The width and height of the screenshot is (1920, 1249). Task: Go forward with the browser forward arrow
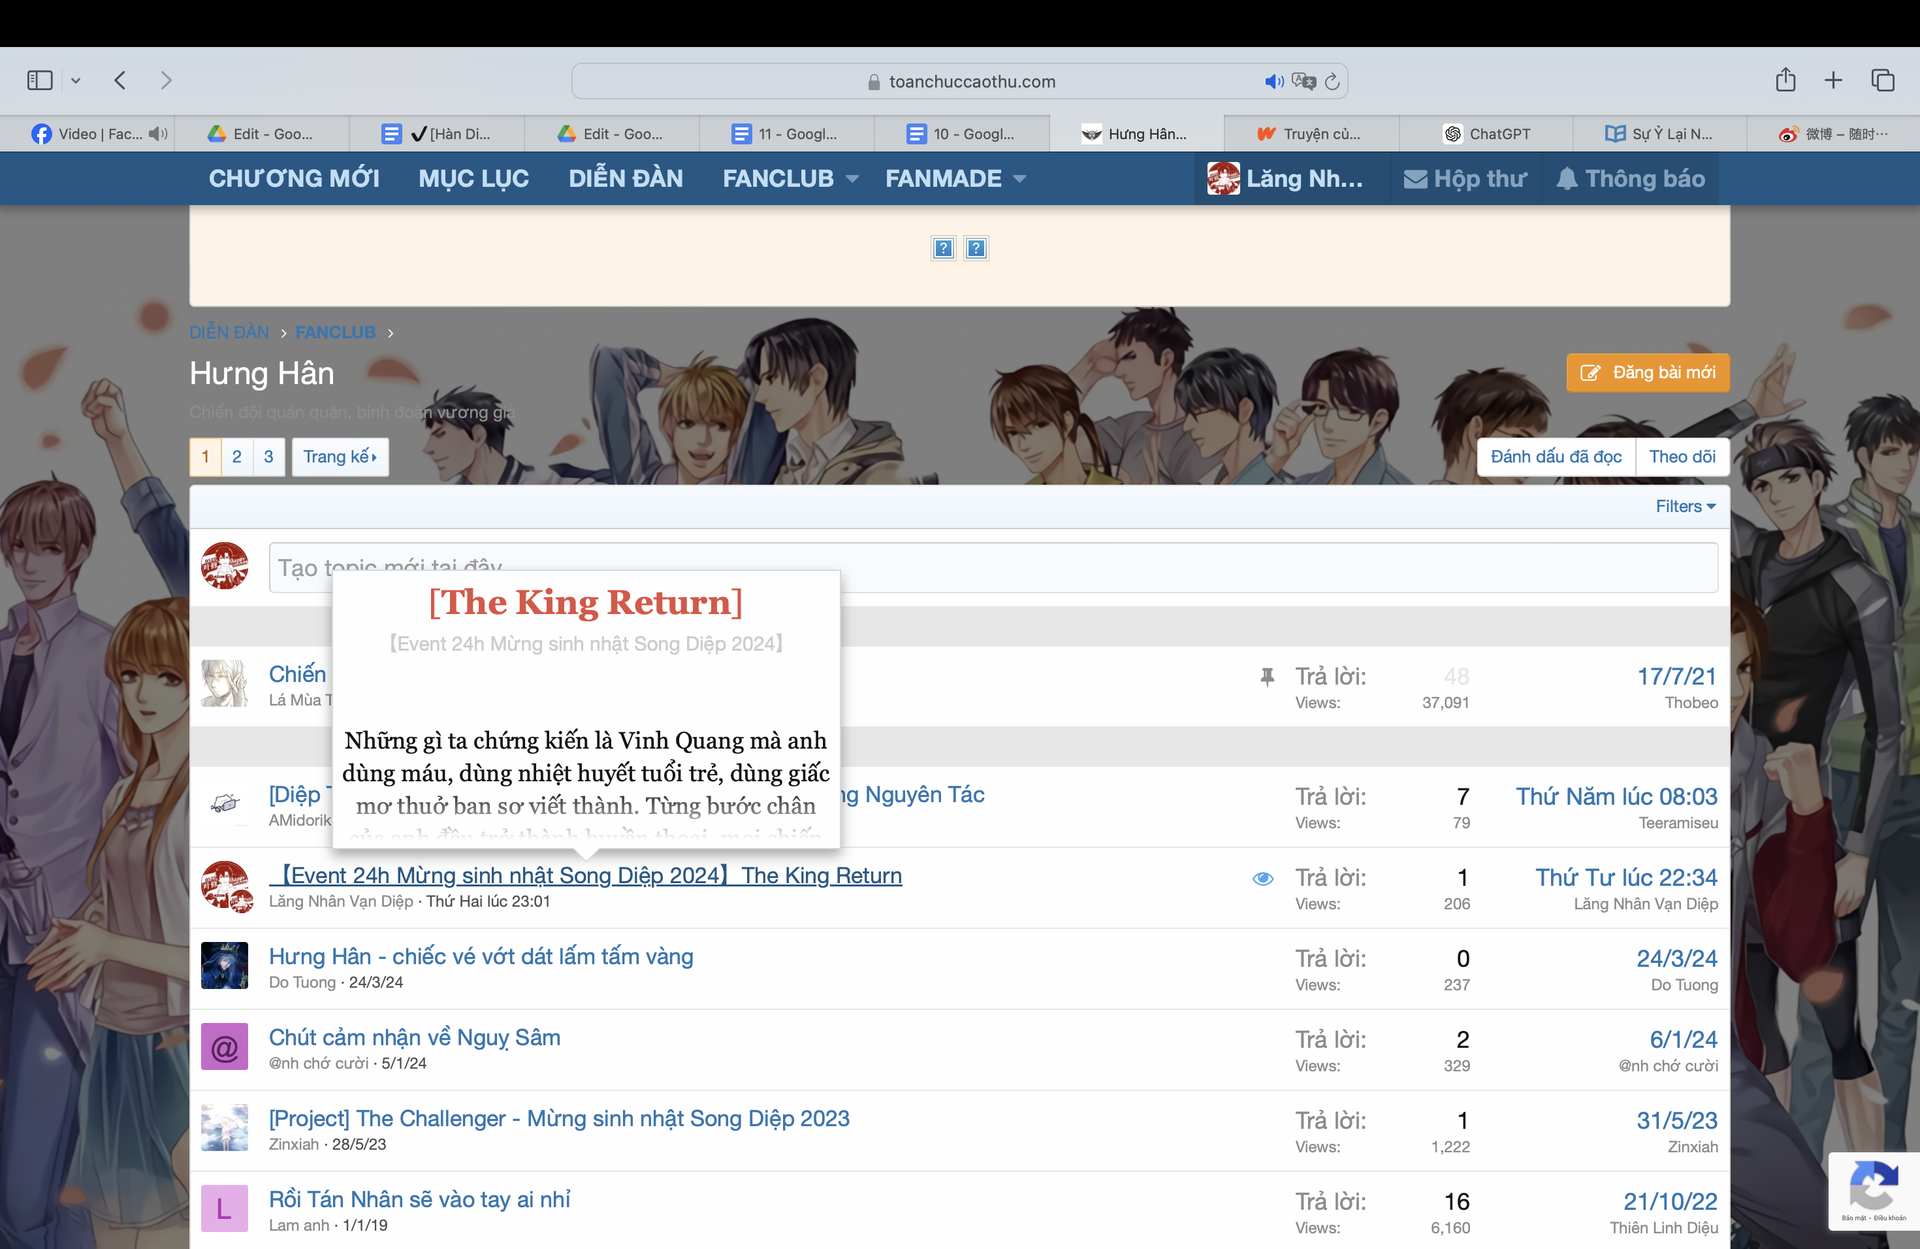tap(166, 80)
